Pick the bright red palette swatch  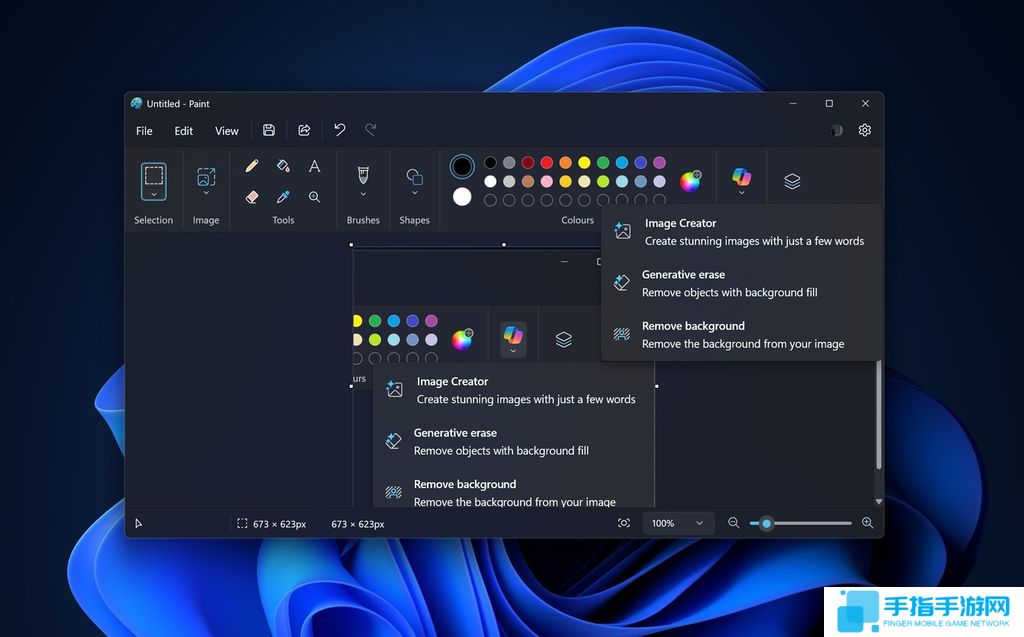pyautogui.click(x=547, y=163)
